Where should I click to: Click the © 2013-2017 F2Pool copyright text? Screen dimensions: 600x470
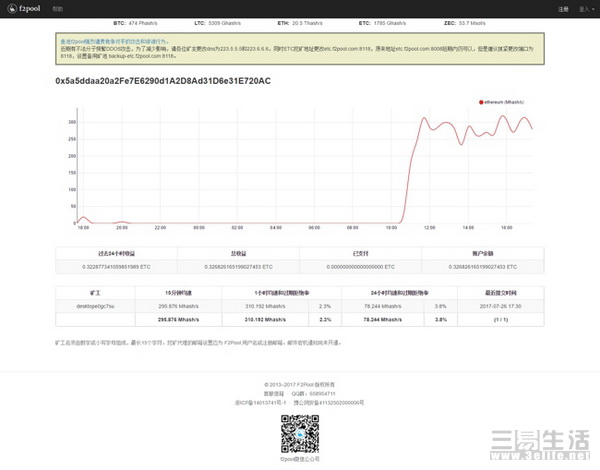(300, 385)
